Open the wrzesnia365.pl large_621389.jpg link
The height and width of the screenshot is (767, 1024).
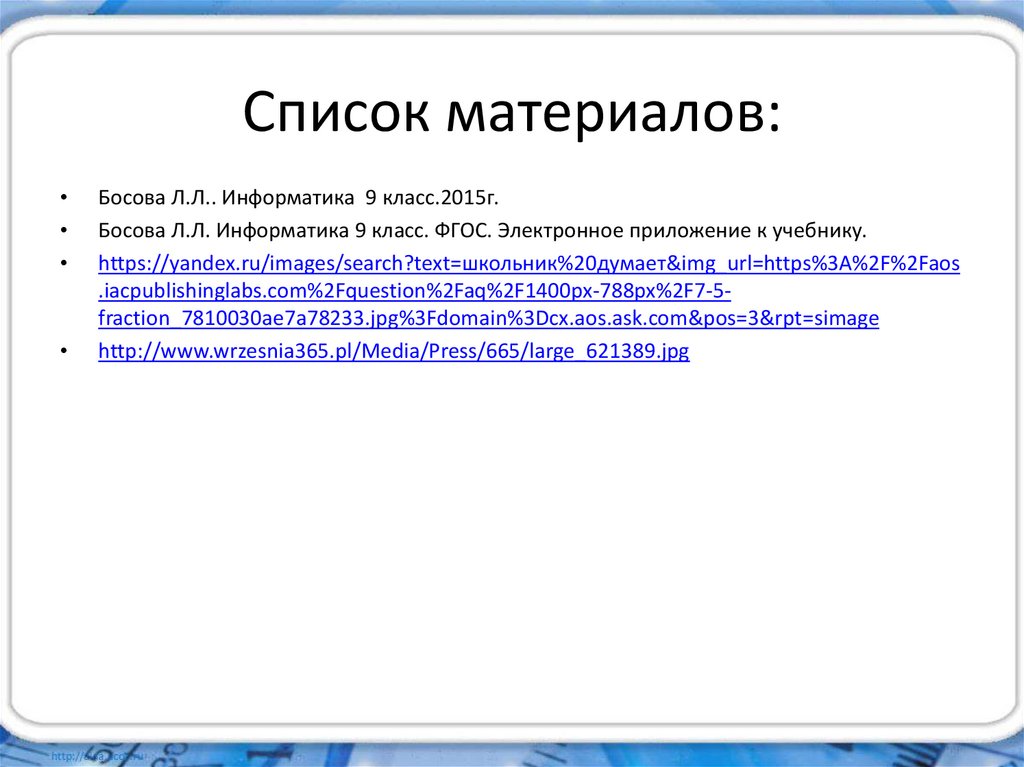393,352
